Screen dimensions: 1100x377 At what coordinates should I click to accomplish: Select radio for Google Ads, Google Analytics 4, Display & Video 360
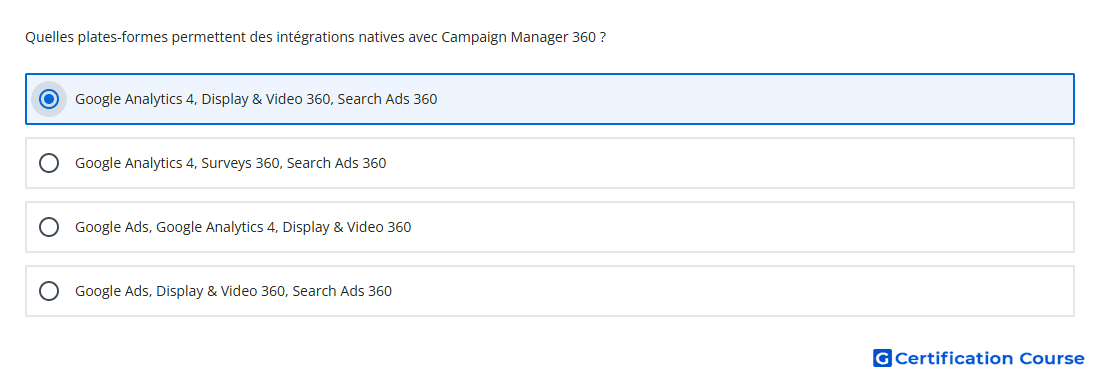point(49,227)
